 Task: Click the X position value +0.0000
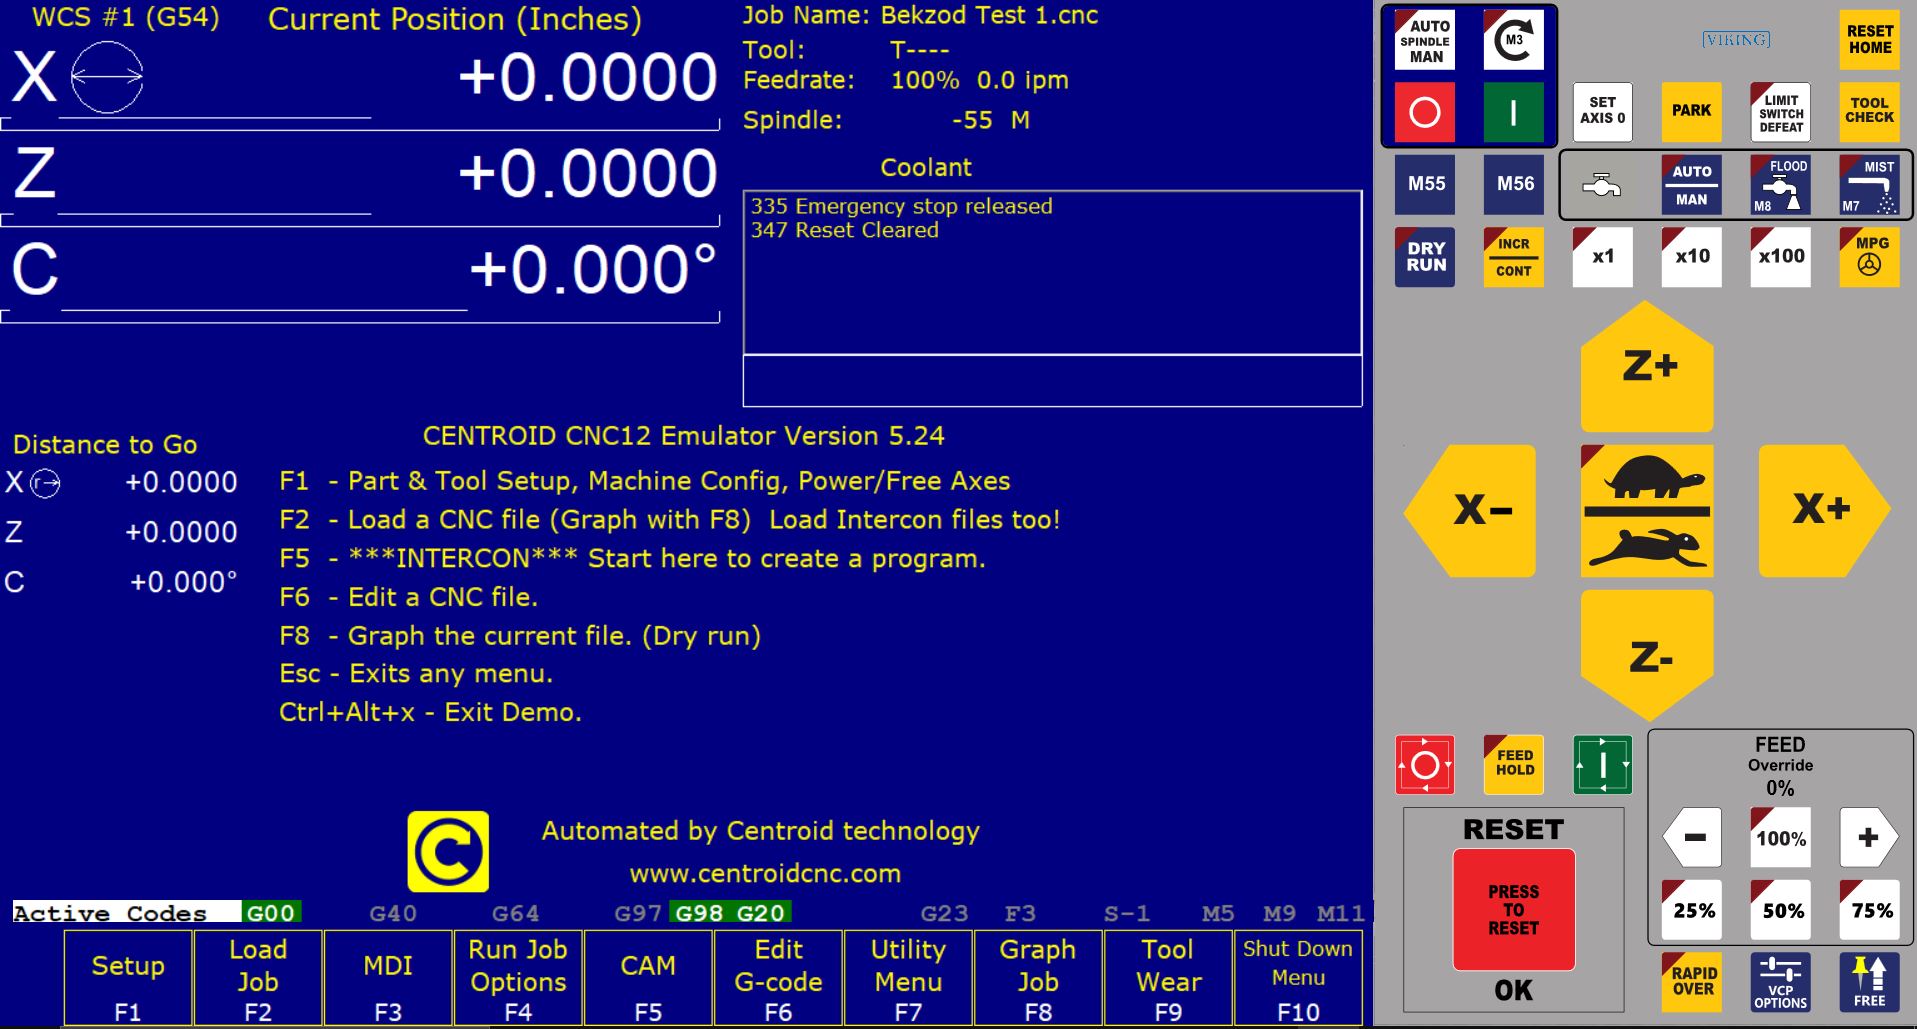(x=588, y=78)
